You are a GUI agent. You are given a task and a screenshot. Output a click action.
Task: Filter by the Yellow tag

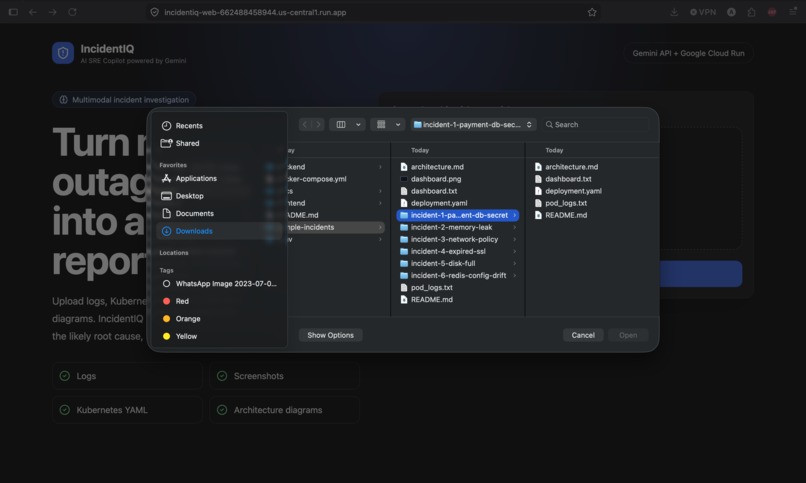pyautogui.click(x=180, y=336)
